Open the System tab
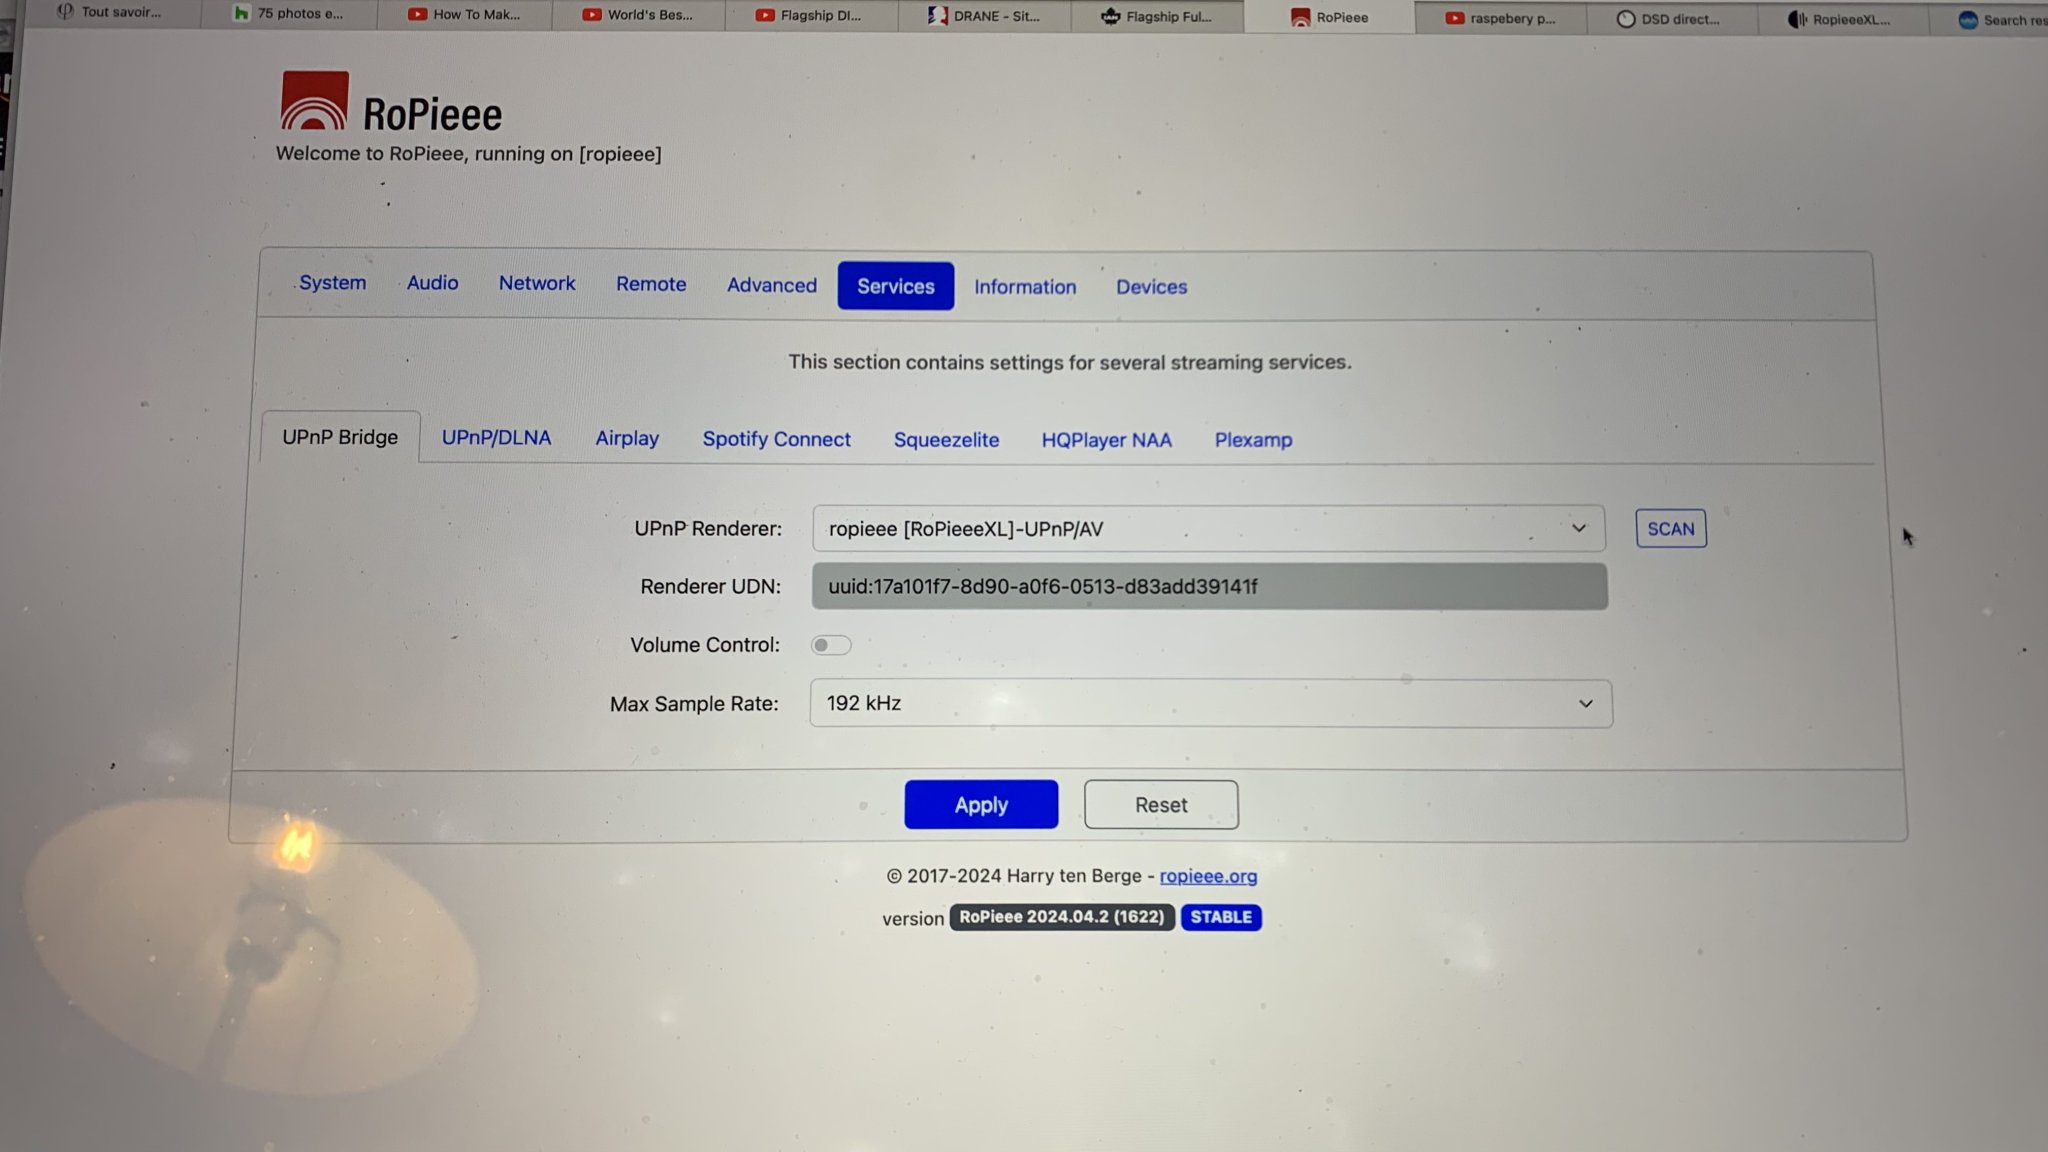The height and width of the screenshot is (1152, 2048). click(x=332, y=283)
